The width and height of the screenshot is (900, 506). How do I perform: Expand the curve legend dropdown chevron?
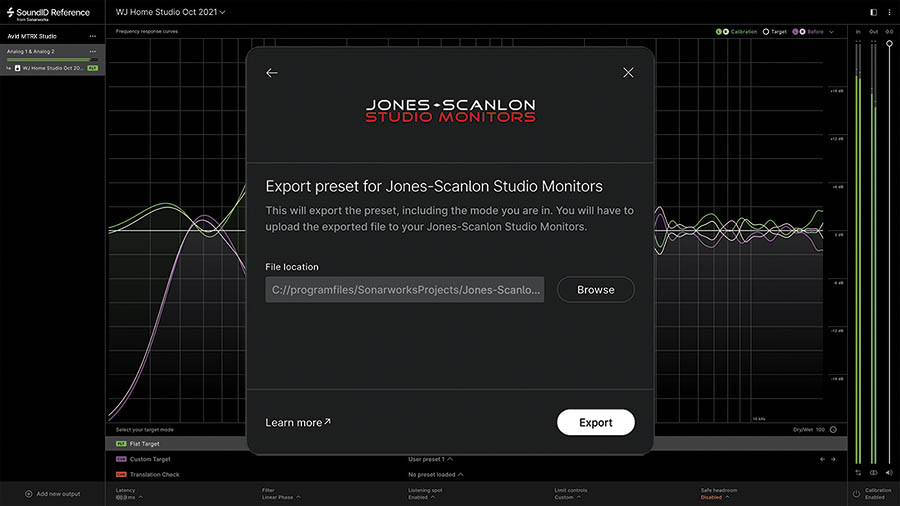(831, 32)
